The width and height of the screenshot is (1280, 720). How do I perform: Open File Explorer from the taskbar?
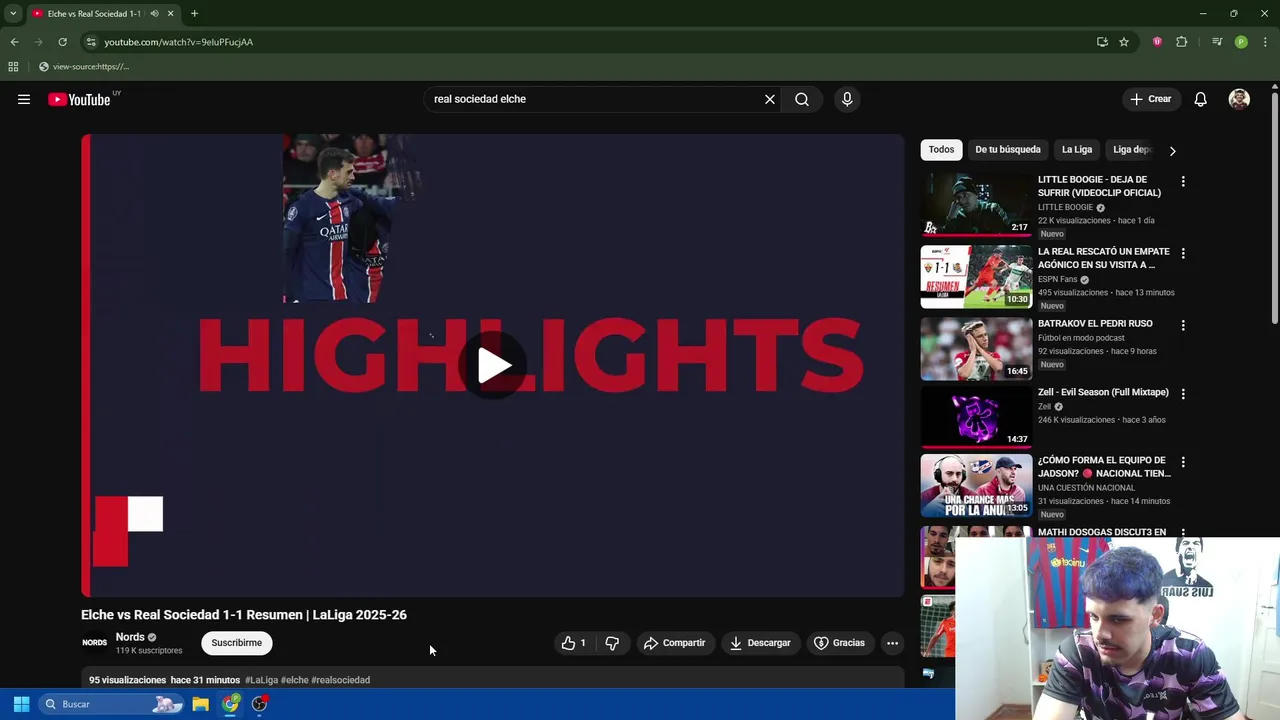click(201, 704)
